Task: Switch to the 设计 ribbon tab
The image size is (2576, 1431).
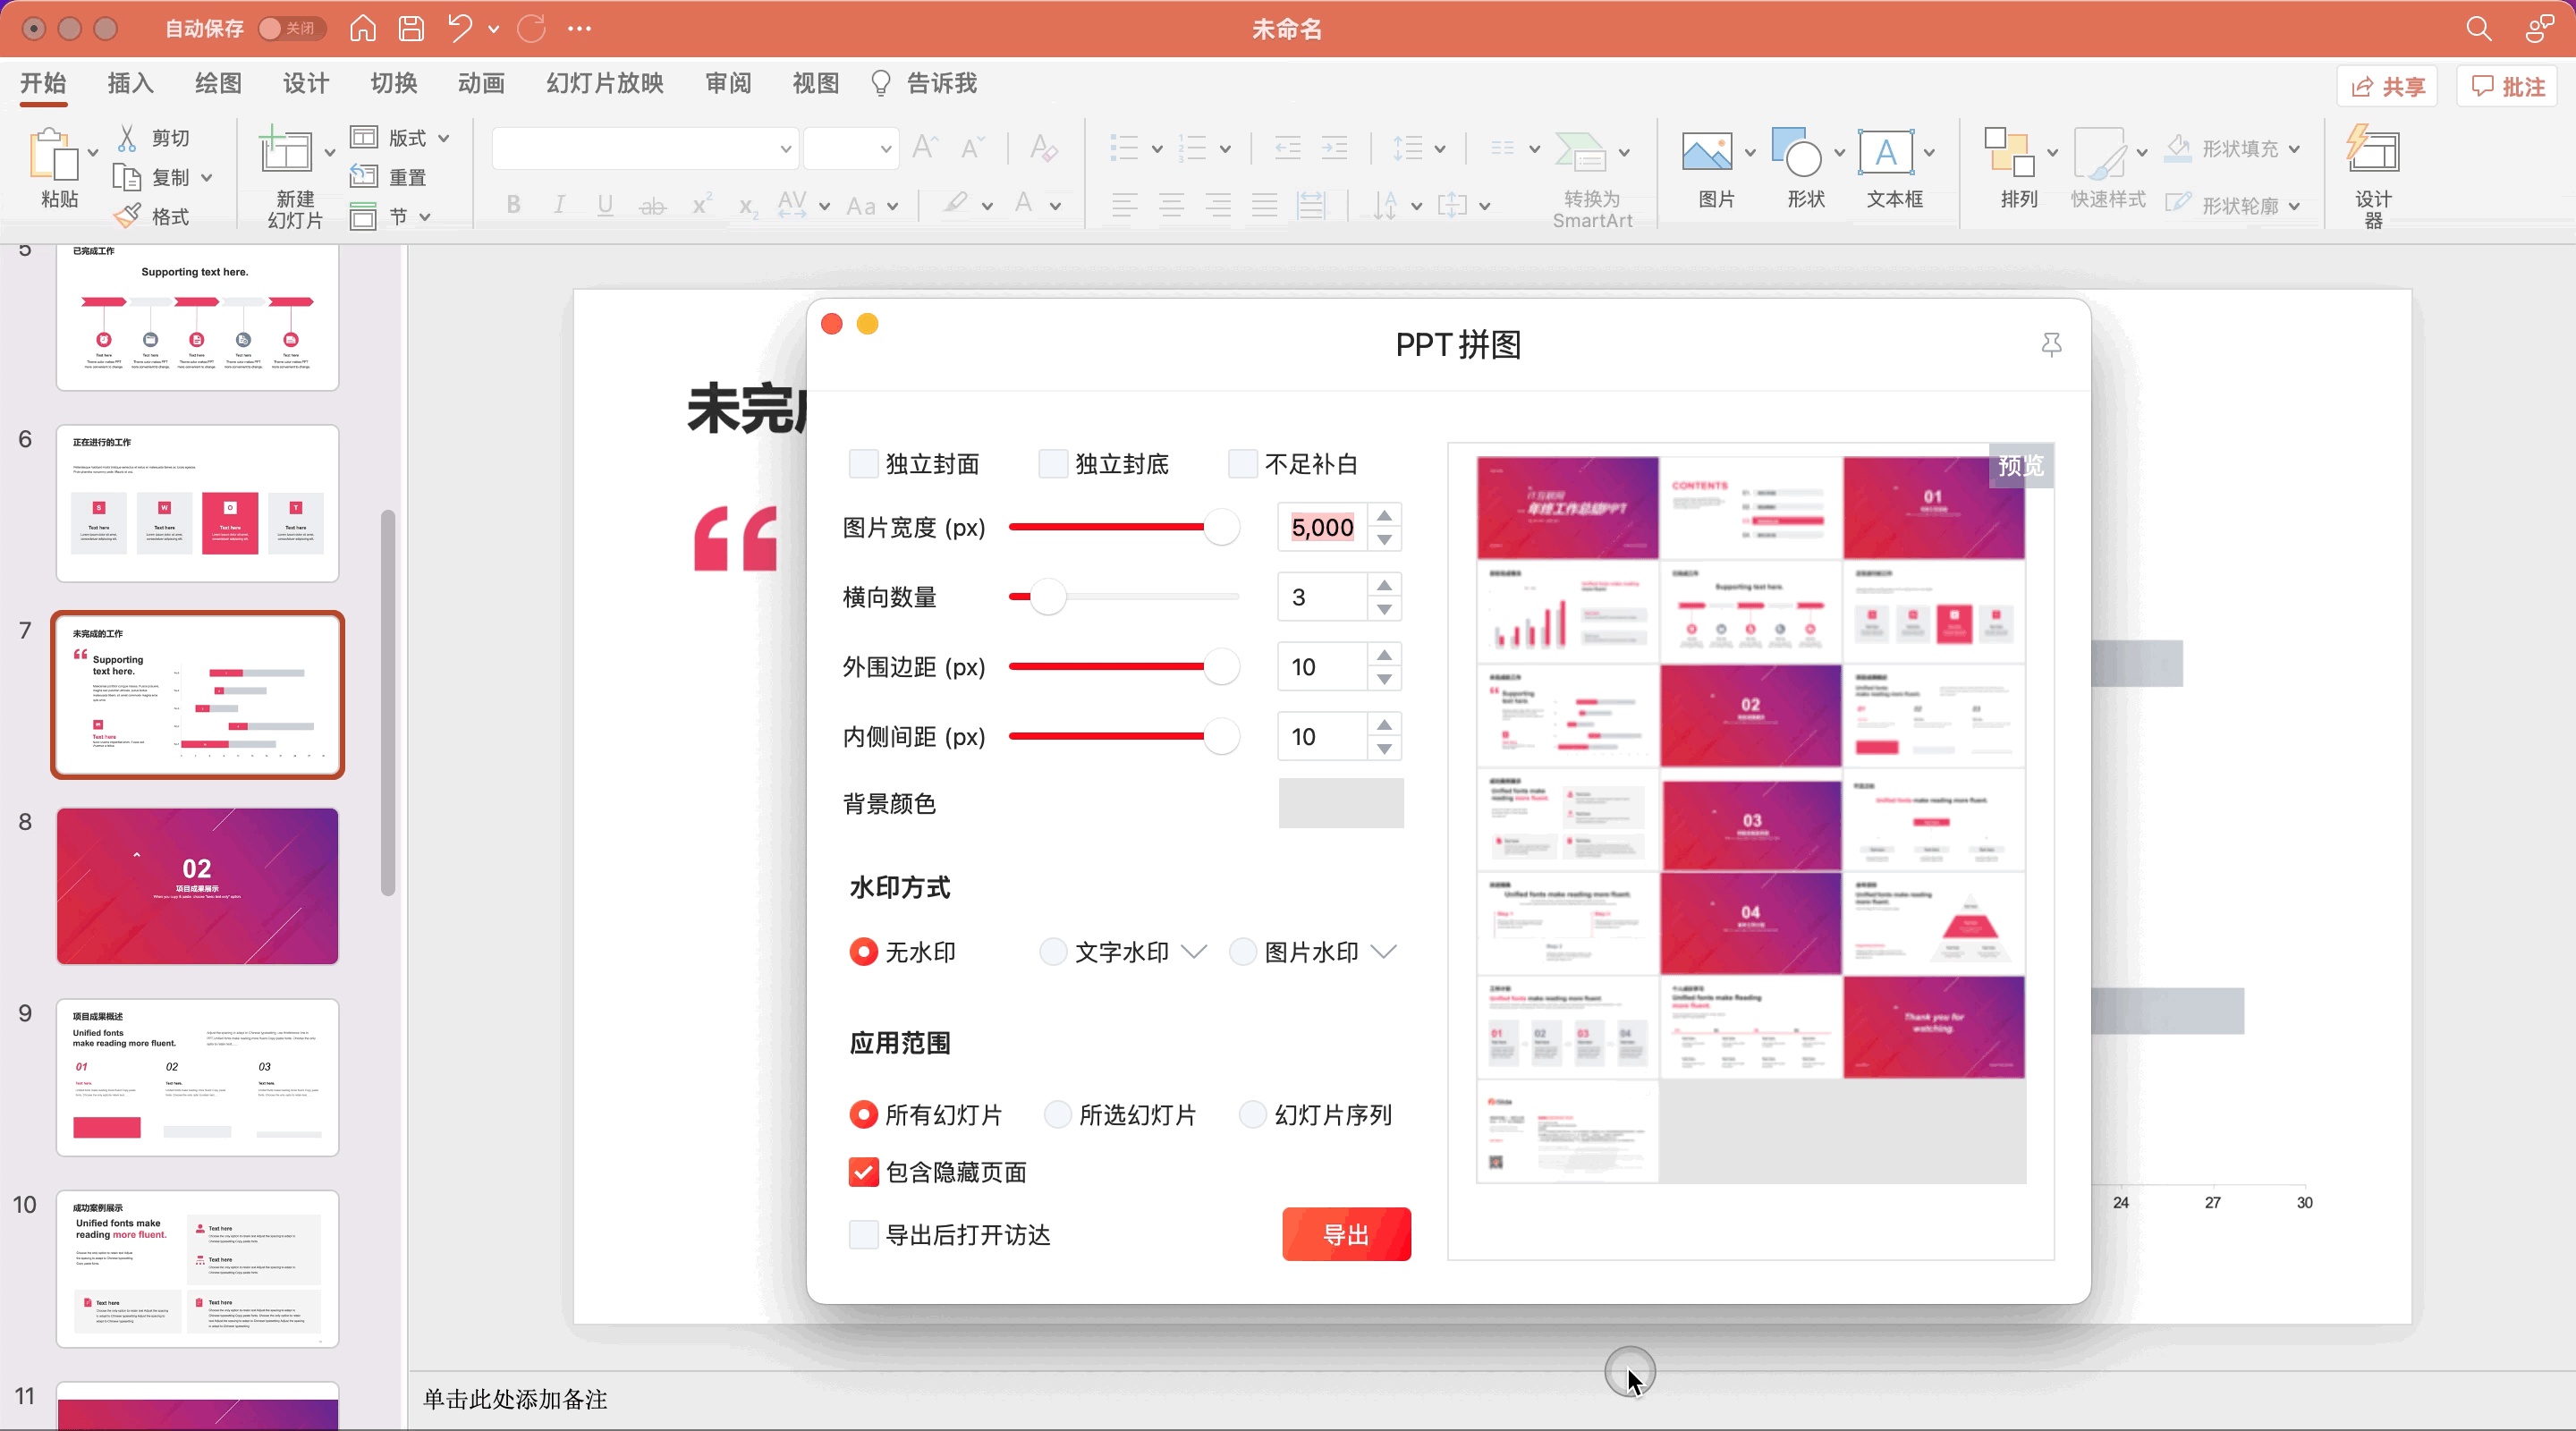Action: pos(305,83)
